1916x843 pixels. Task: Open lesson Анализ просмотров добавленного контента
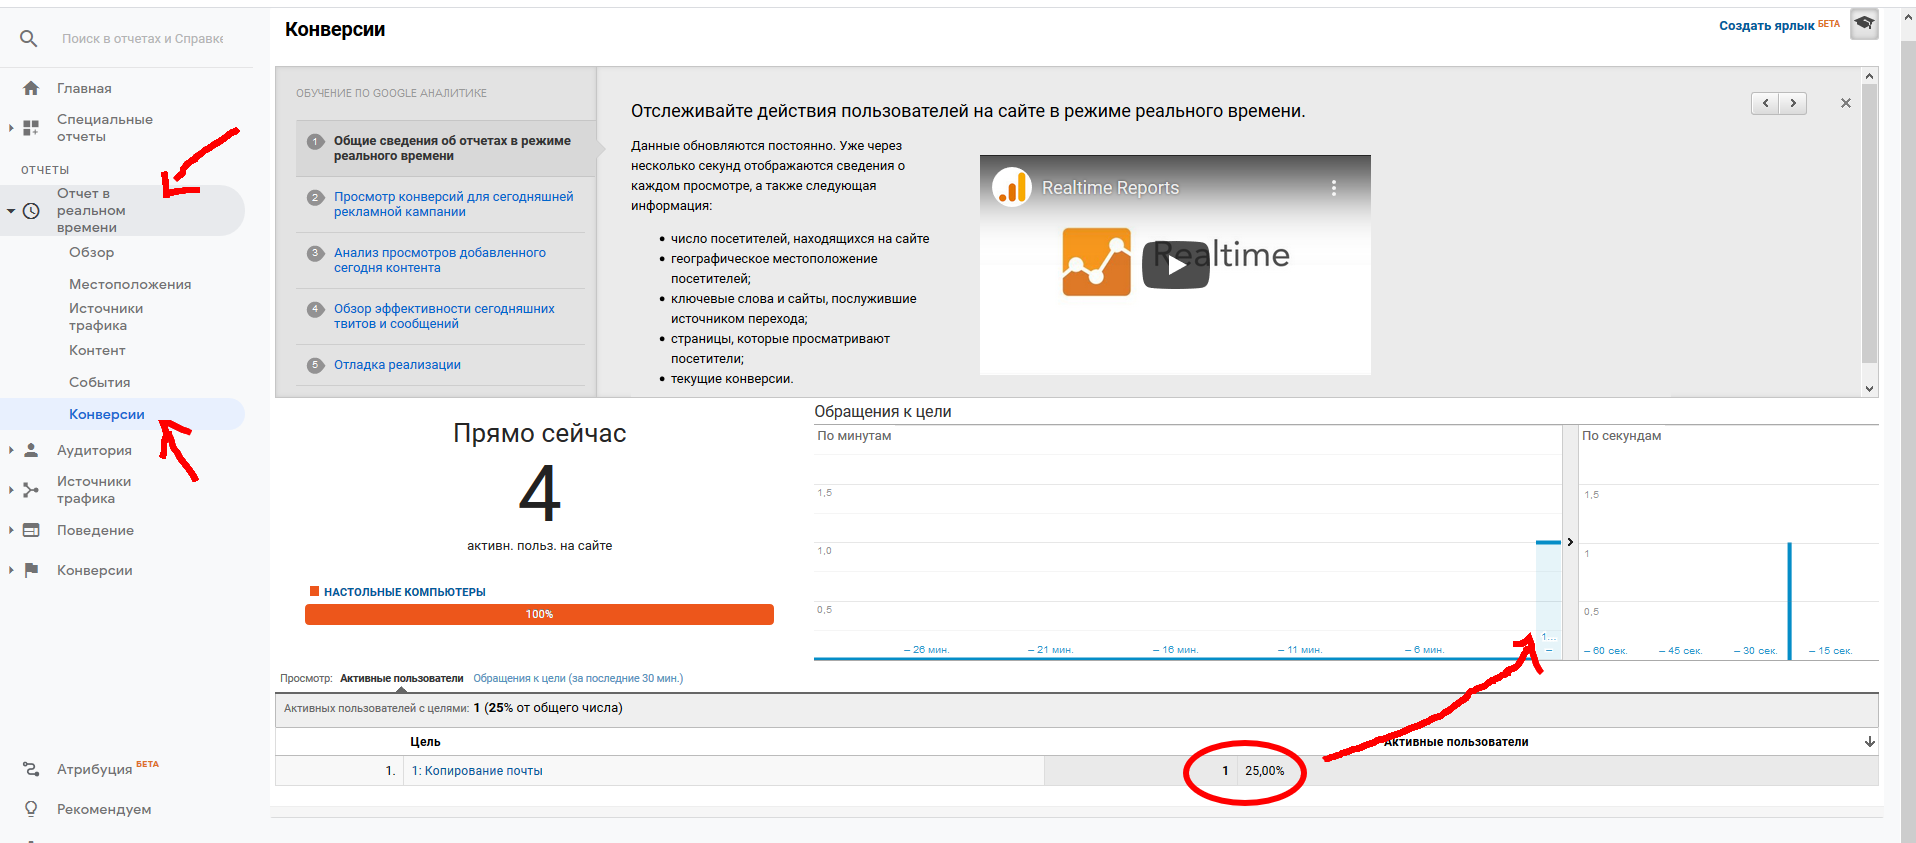(440, 260)
